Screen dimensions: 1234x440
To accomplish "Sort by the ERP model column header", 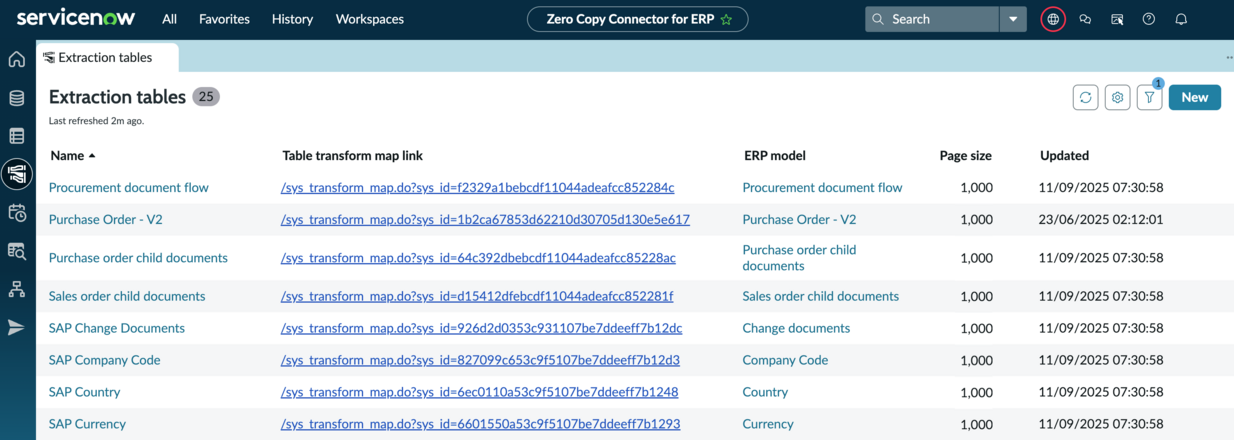I will tap(775, 156).
